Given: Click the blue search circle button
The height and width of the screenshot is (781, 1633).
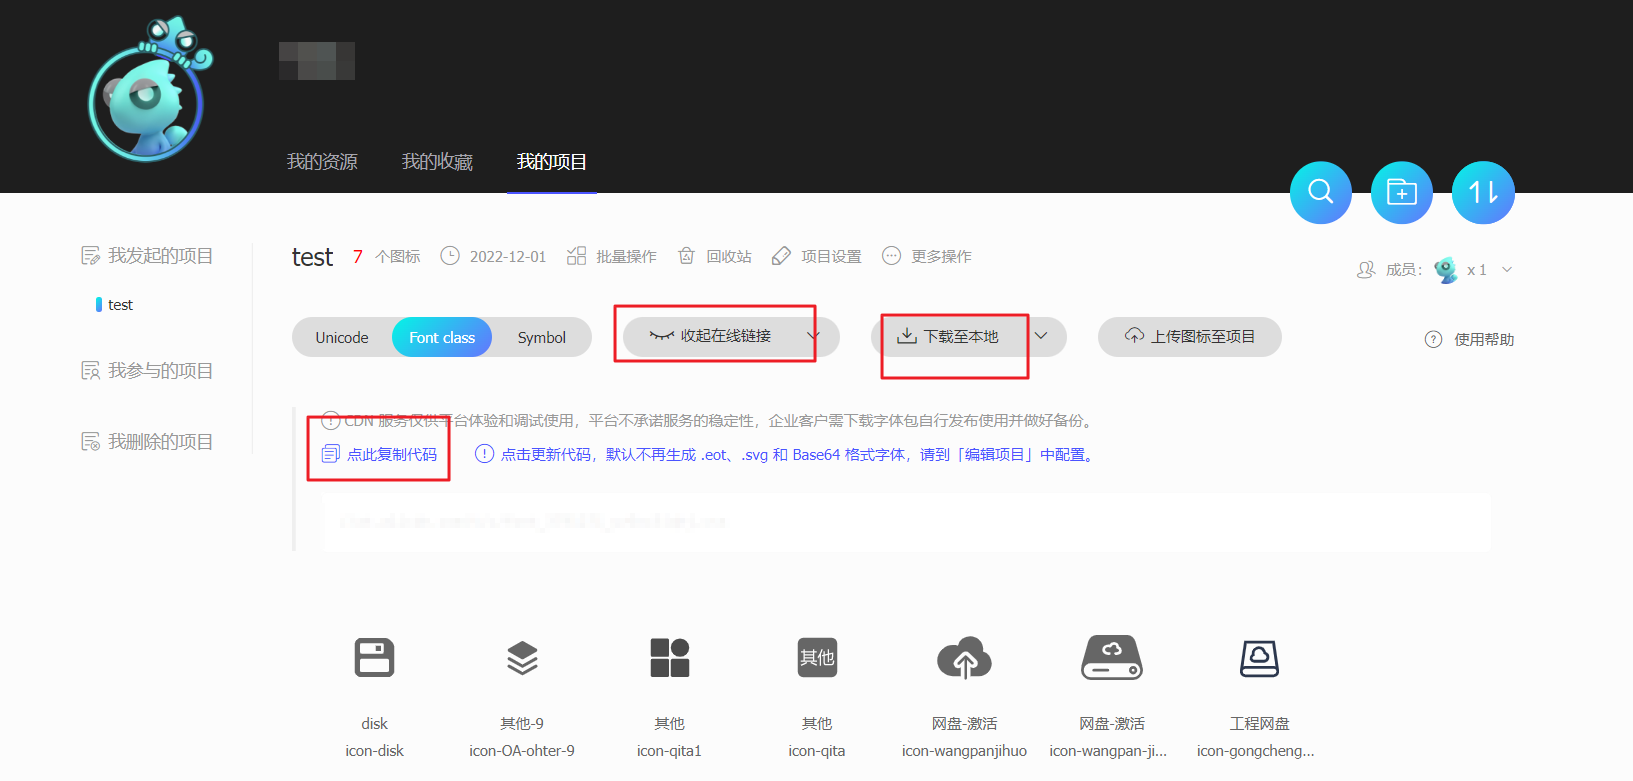Looking at the screenshot, I should [1320, 192].
